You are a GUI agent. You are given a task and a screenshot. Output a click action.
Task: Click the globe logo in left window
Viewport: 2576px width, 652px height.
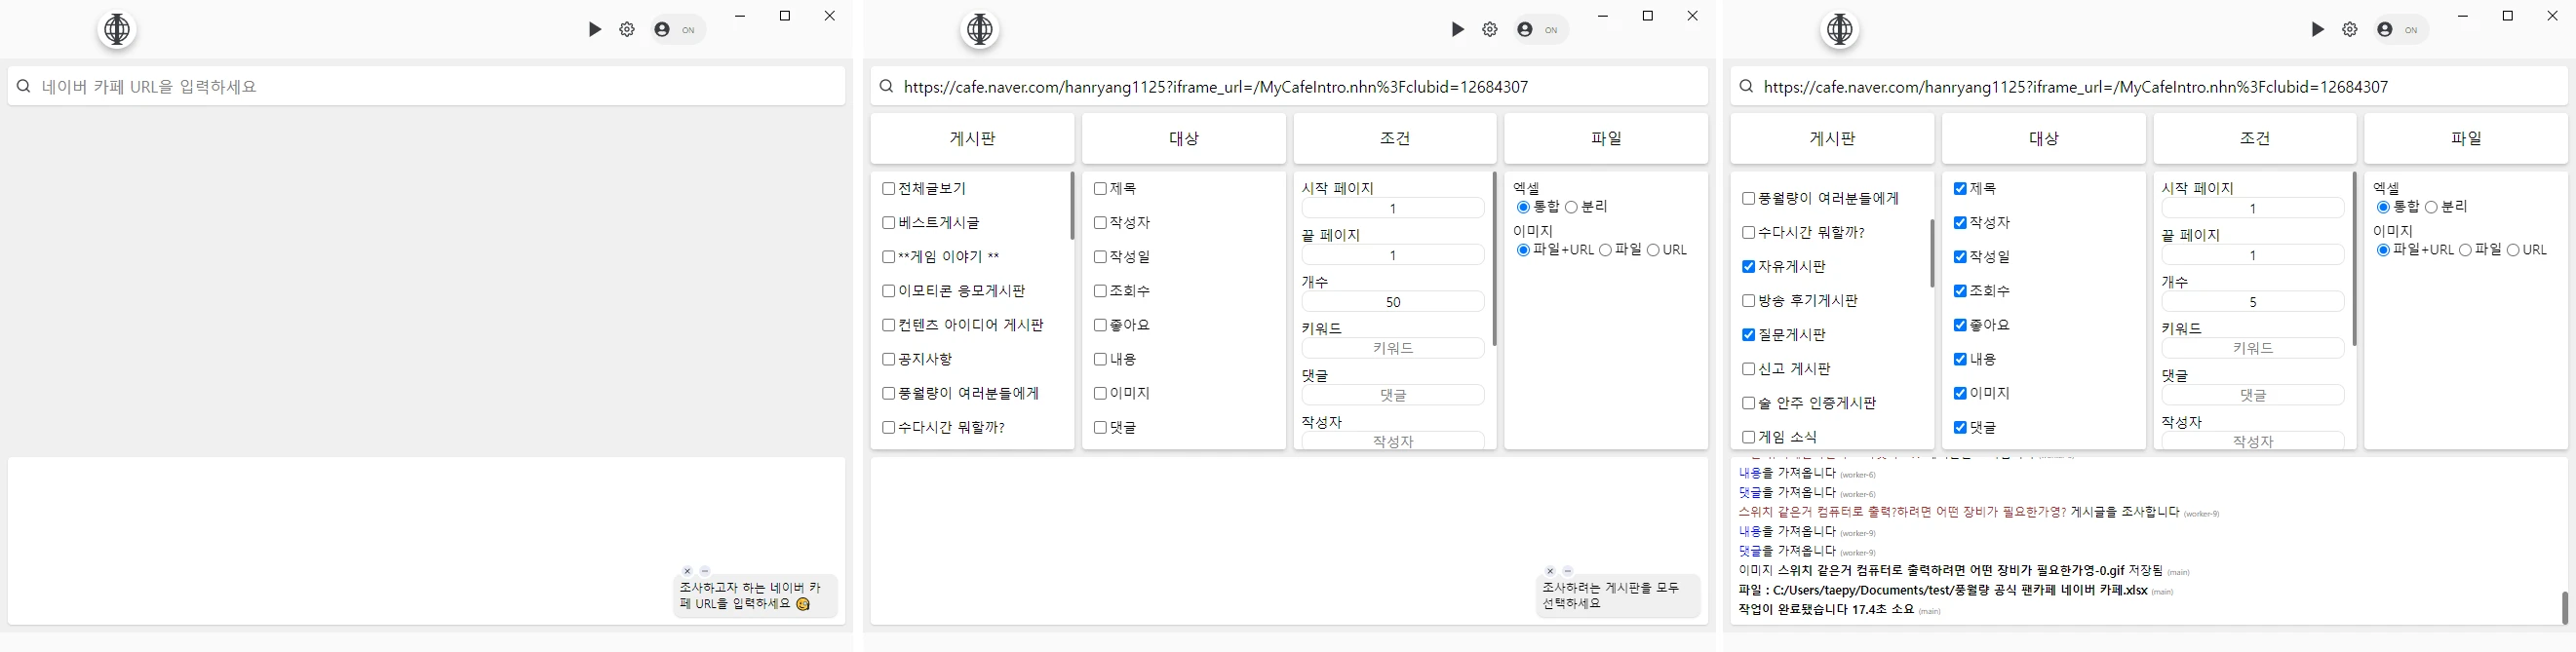click(x=117, y=30)
